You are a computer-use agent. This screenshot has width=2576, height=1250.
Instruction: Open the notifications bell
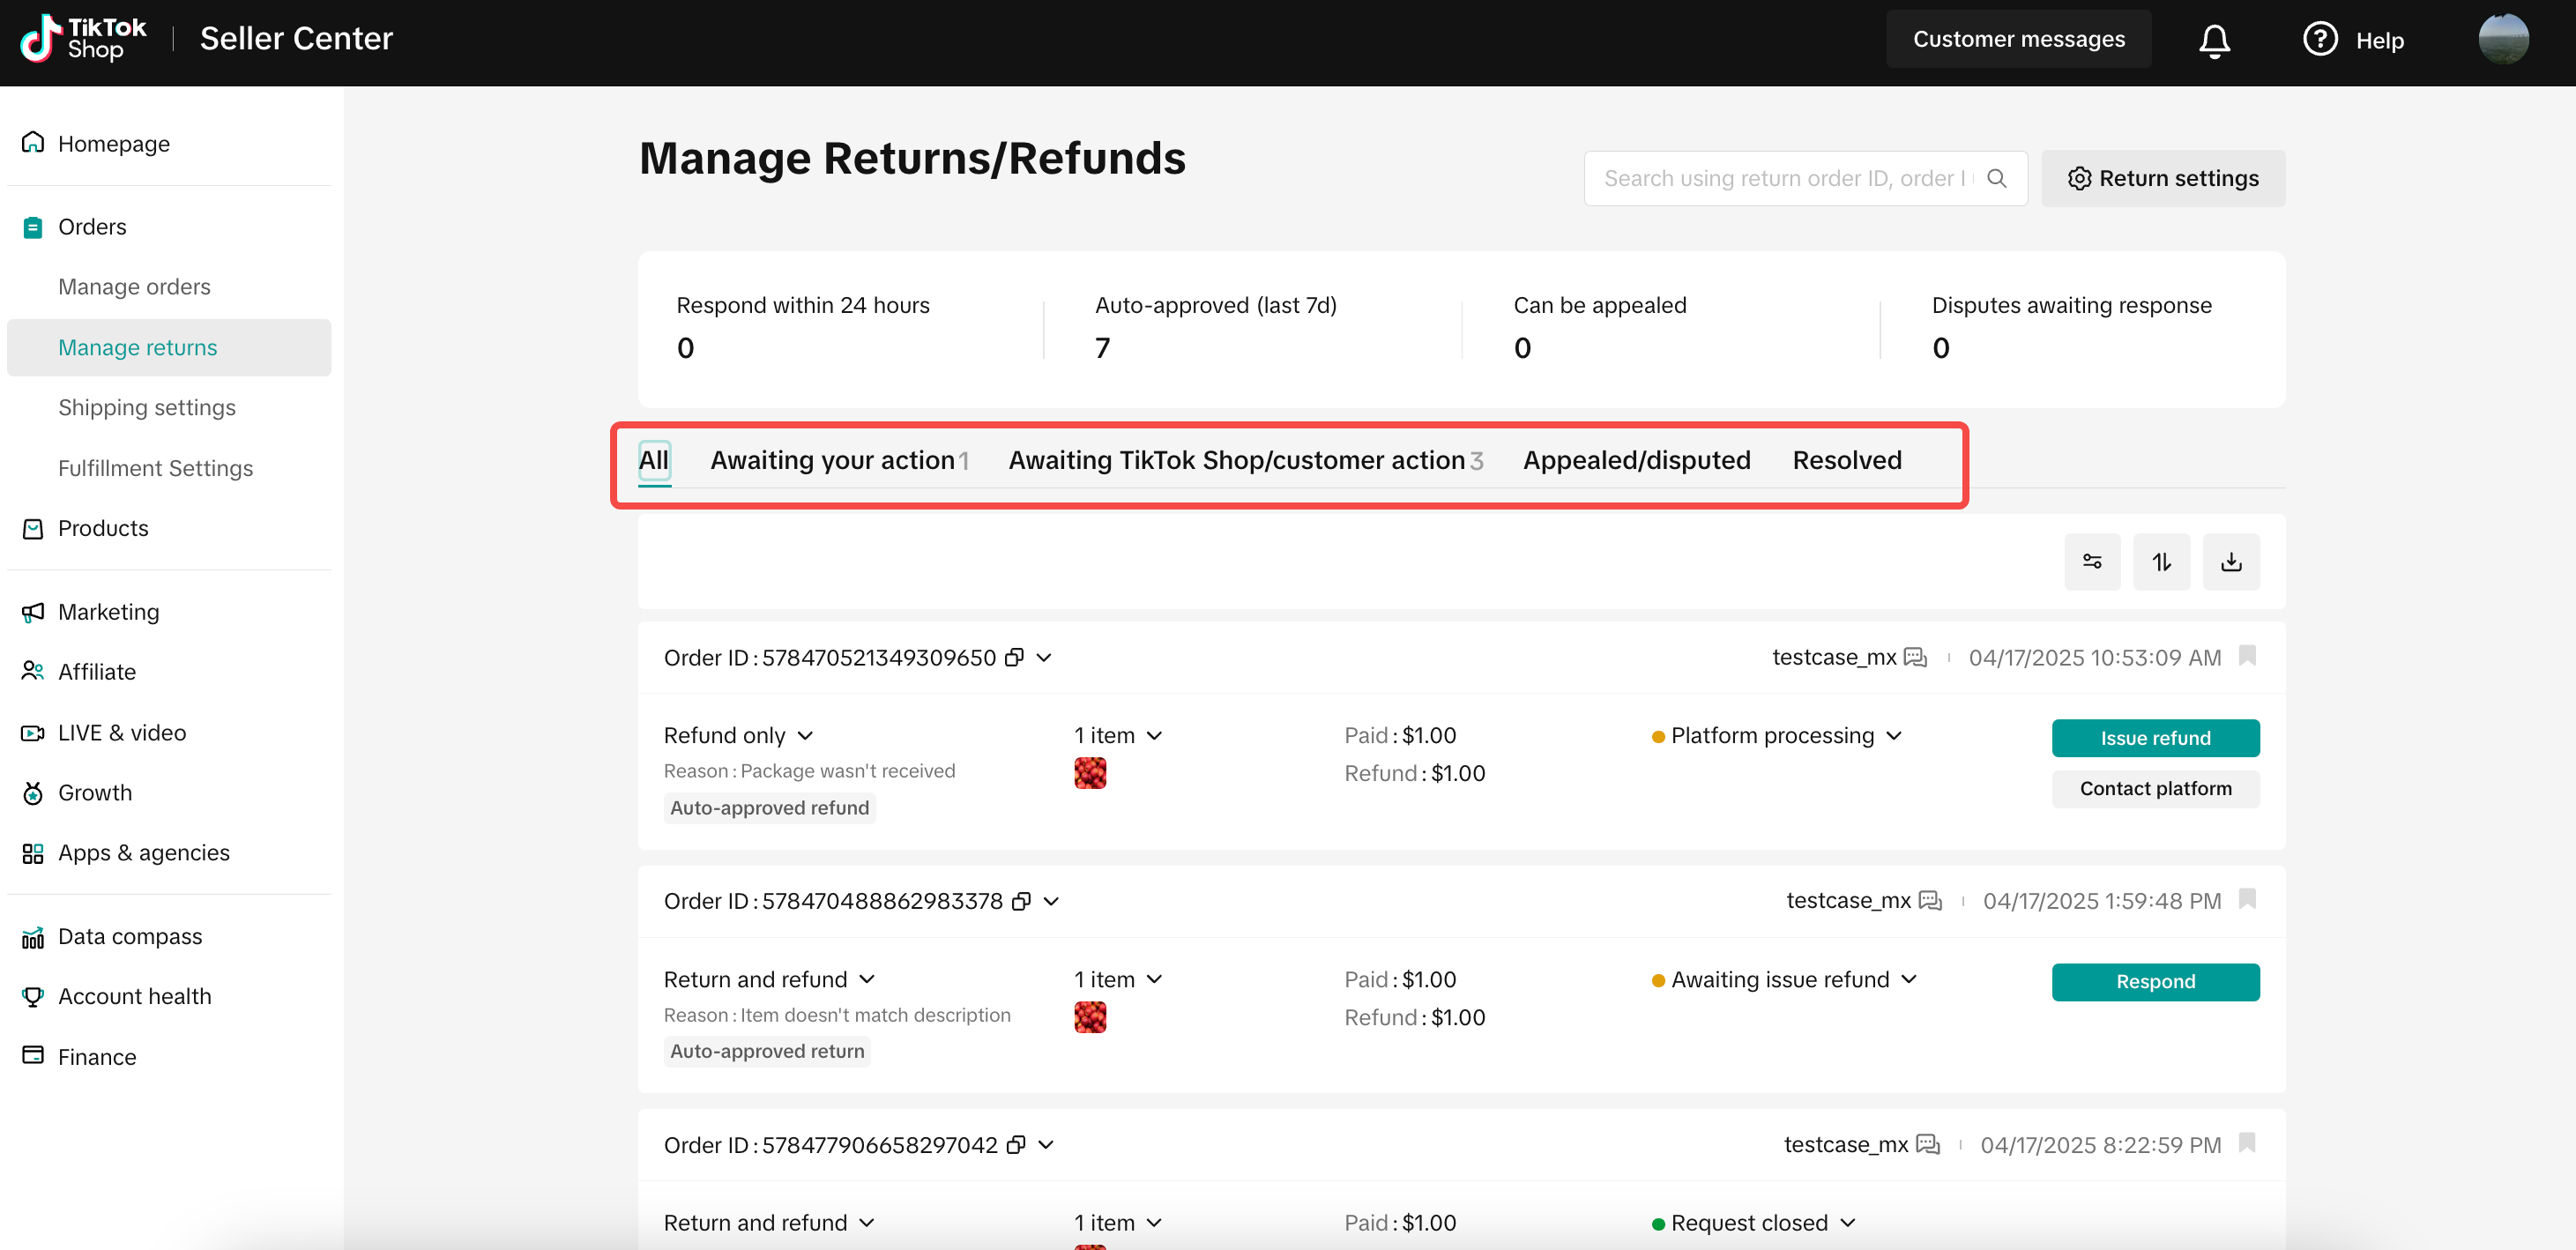(2214, 40)
